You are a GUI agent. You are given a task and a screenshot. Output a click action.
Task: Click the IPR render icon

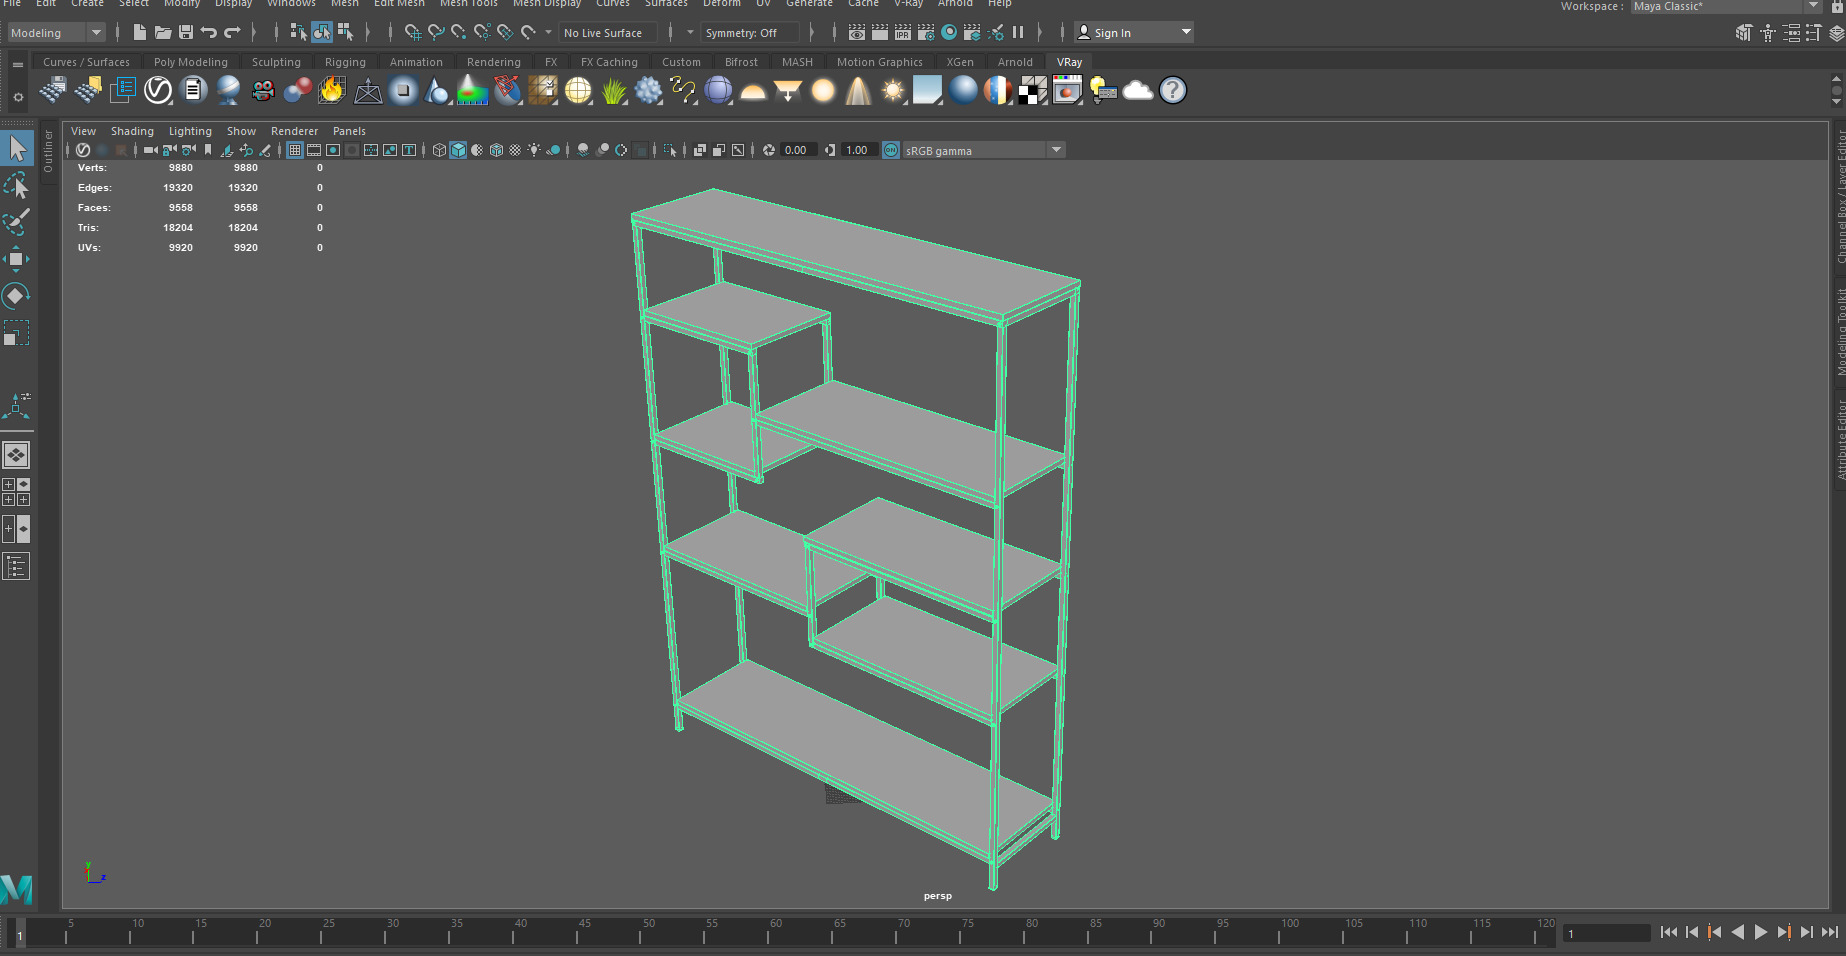pos(903,32)
